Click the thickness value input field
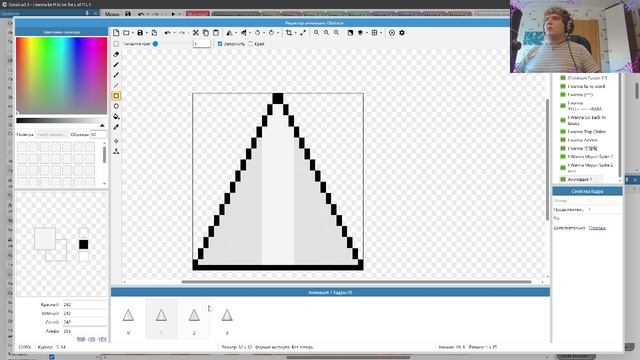 click(x=202, y=44)
